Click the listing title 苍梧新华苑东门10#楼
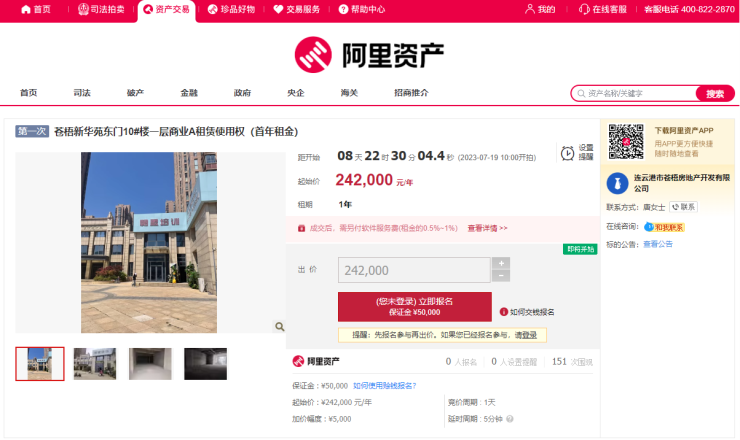The width and height of the screenshot is (740, 440). 176,131
